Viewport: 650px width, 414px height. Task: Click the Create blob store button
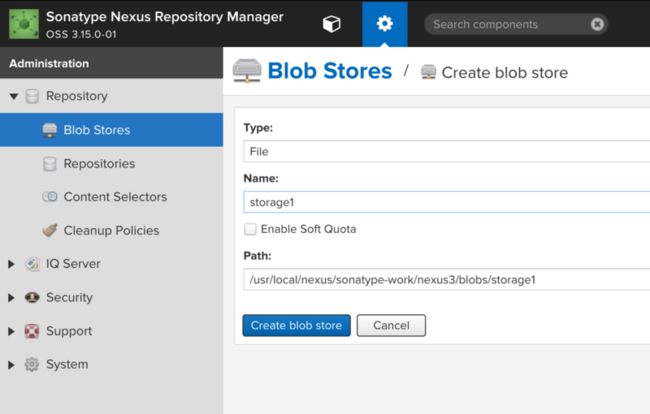click(x=296, y=325)
